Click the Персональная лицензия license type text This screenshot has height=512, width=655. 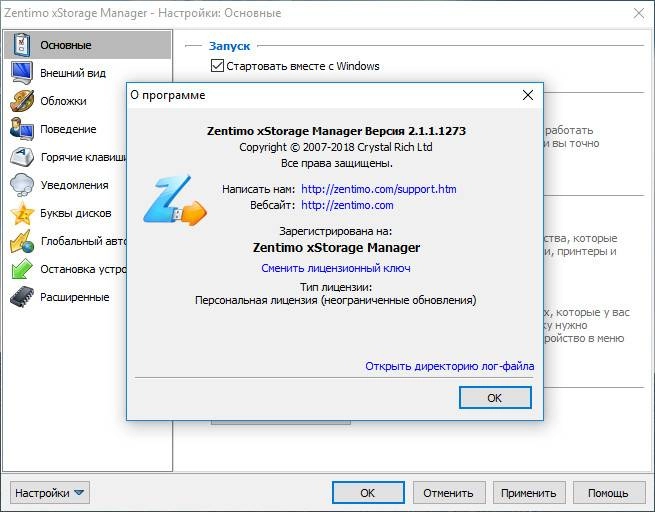point(335,300)
